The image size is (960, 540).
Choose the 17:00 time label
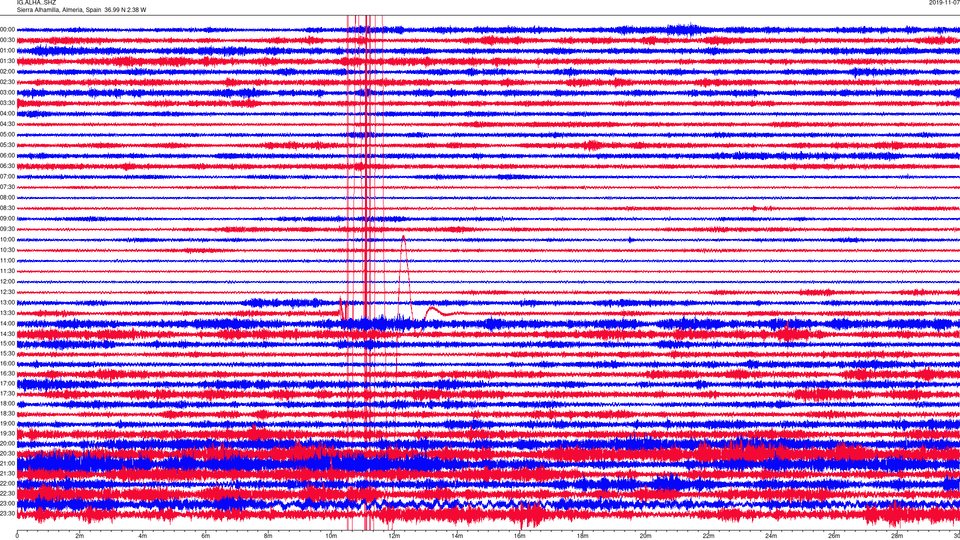click(x=7, y=383)
